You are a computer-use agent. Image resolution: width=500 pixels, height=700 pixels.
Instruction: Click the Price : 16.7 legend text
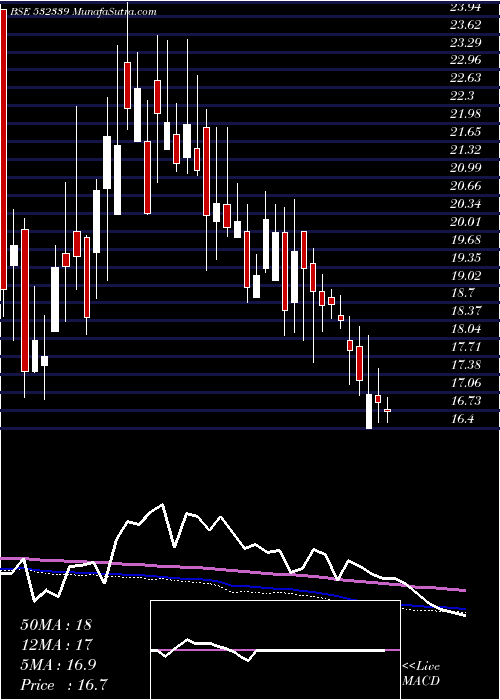click(64, 685)
